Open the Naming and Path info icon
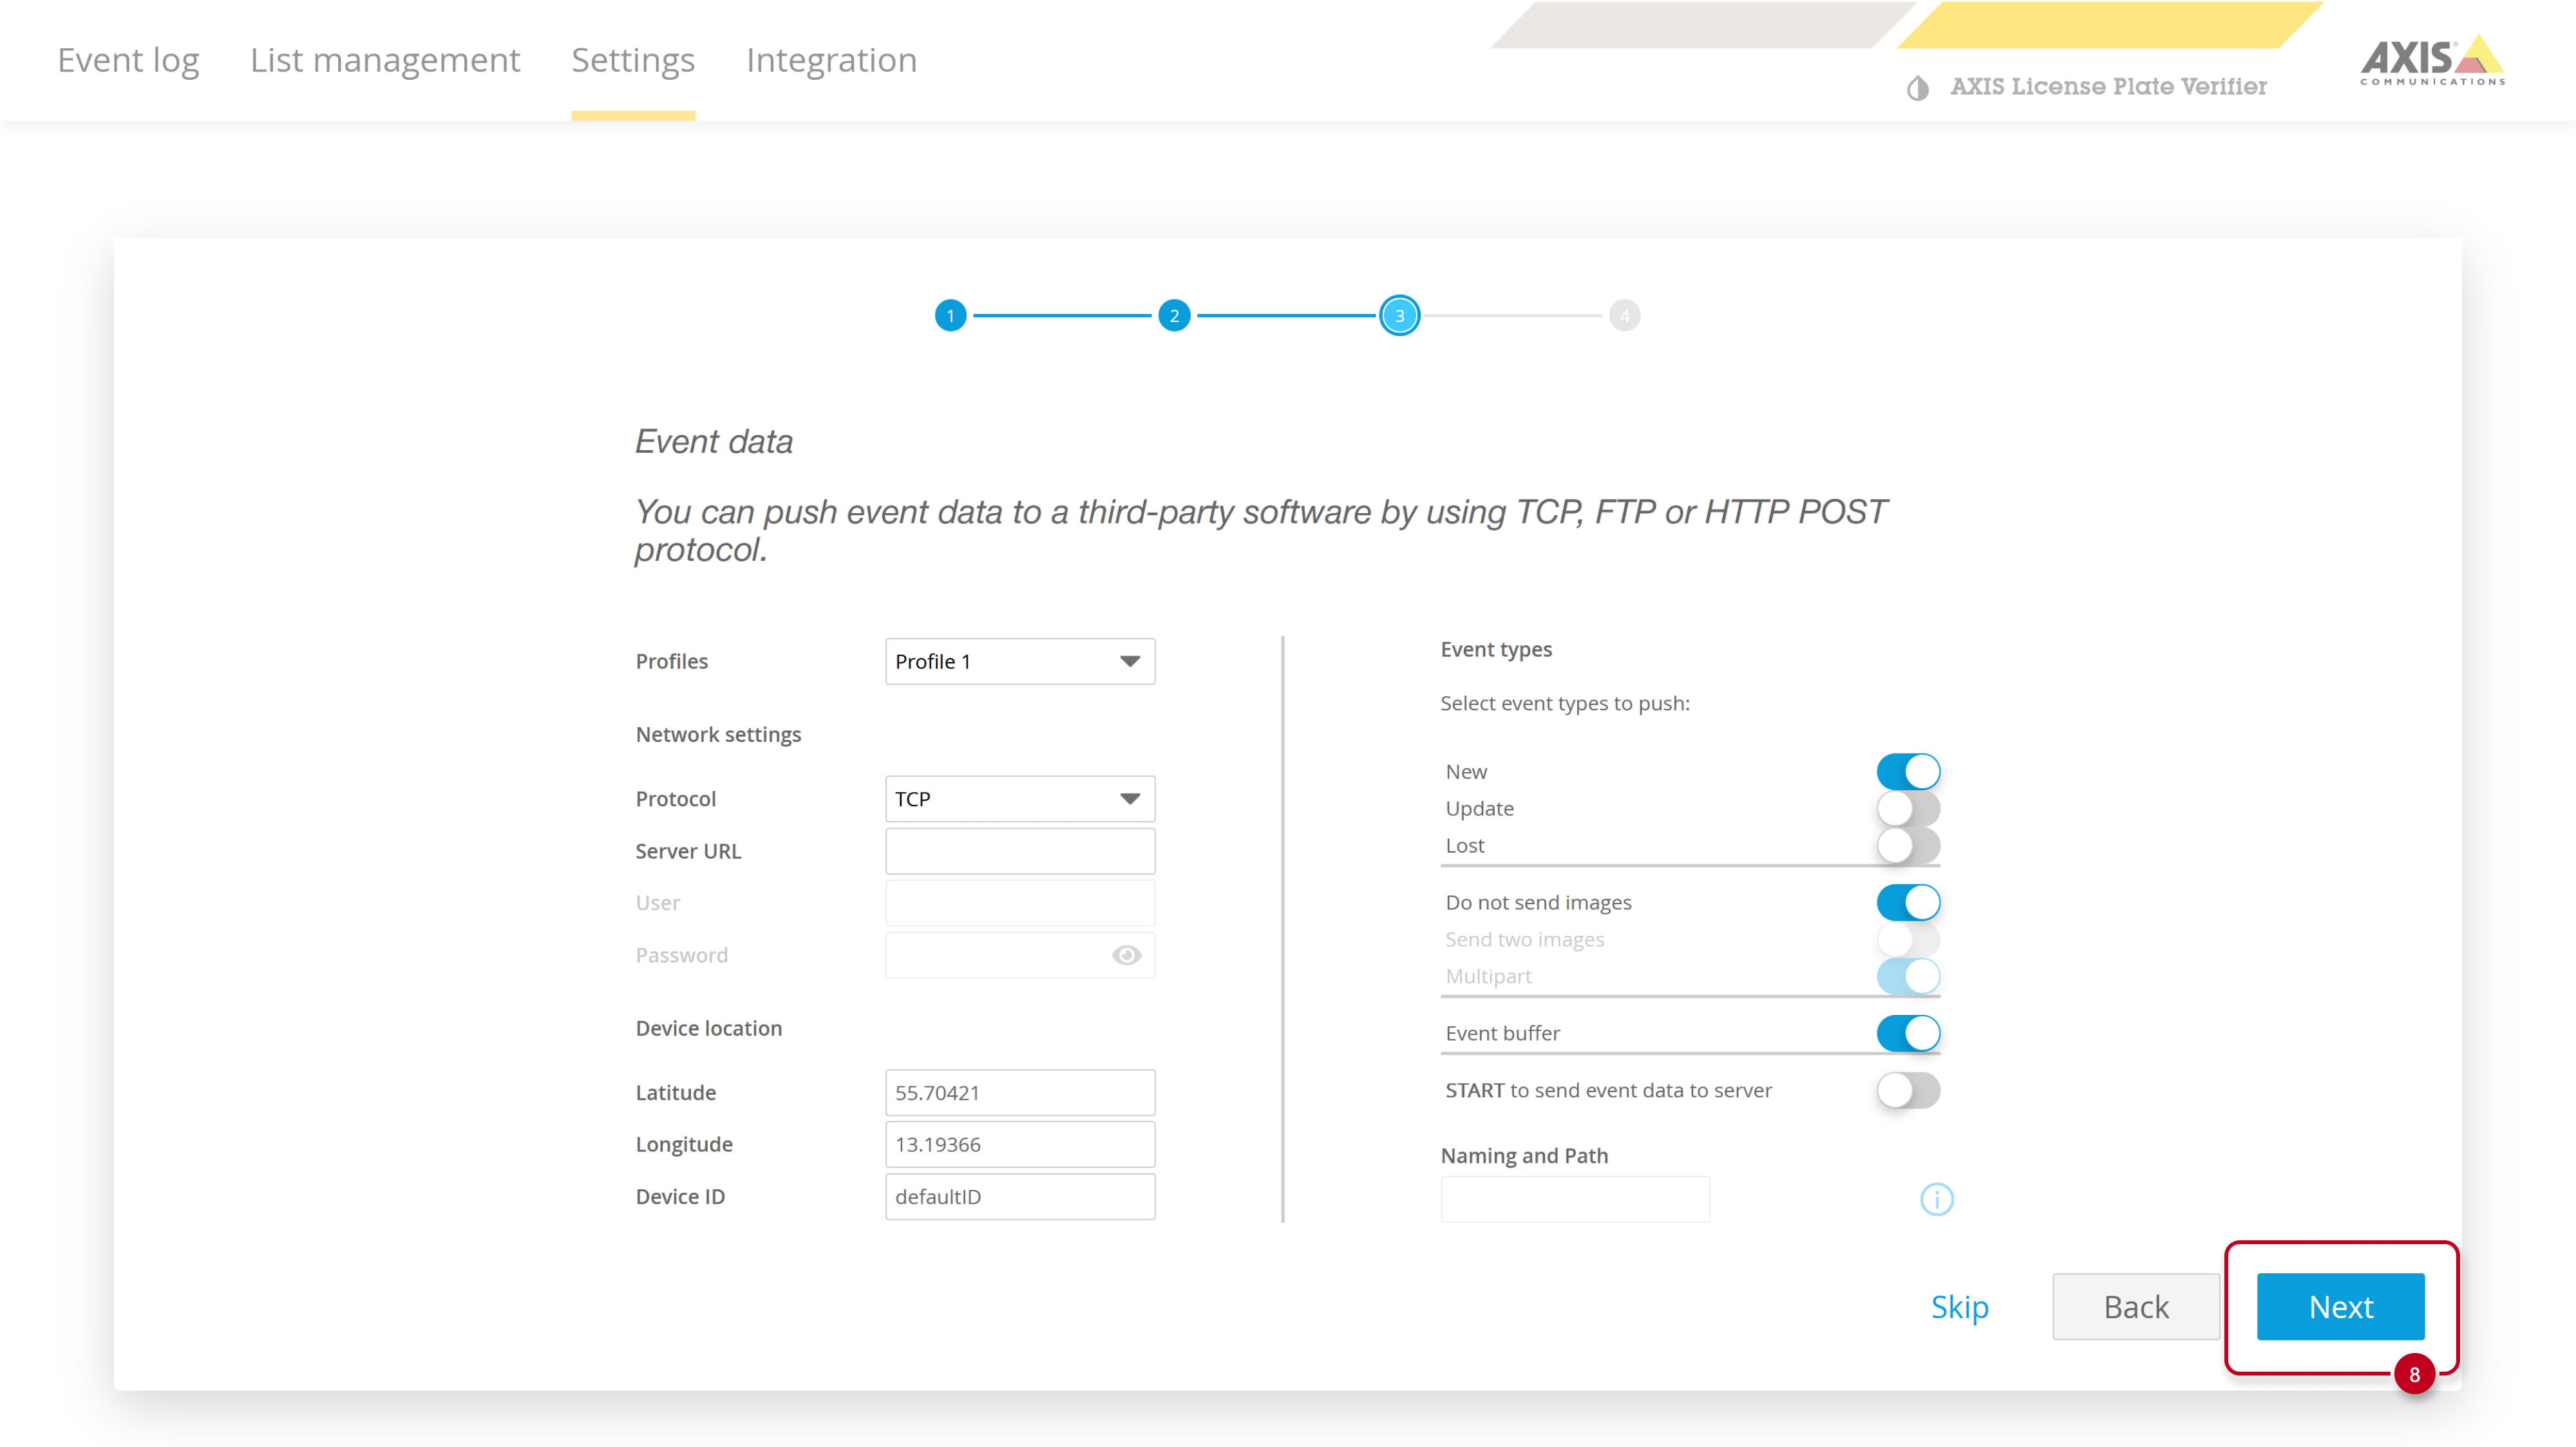The image size is (2576, 1447). click(x=1936, y=1199)
